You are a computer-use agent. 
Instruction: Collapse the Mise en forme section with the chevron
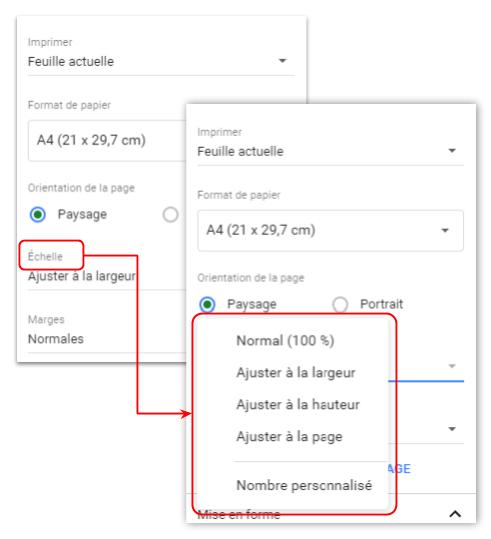click(455, 514)
